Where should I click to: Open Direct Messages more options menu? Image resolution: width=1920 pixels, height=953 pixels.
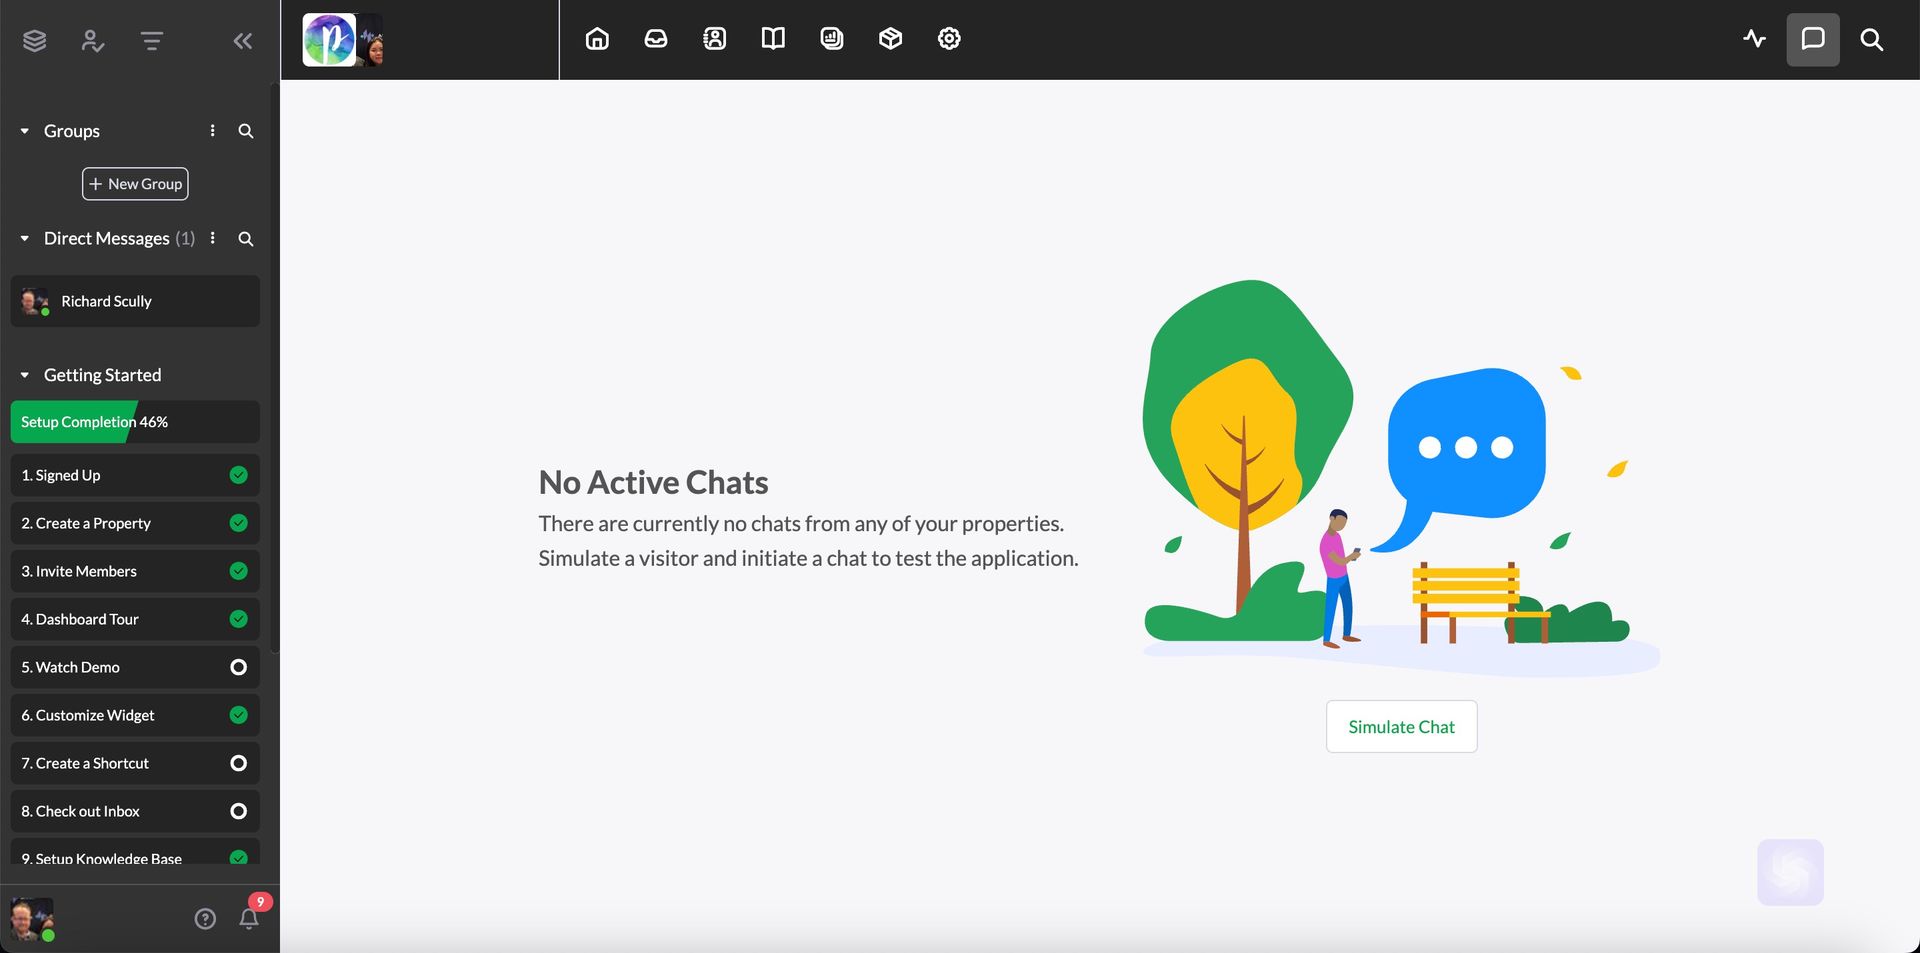tap(212, 238)
